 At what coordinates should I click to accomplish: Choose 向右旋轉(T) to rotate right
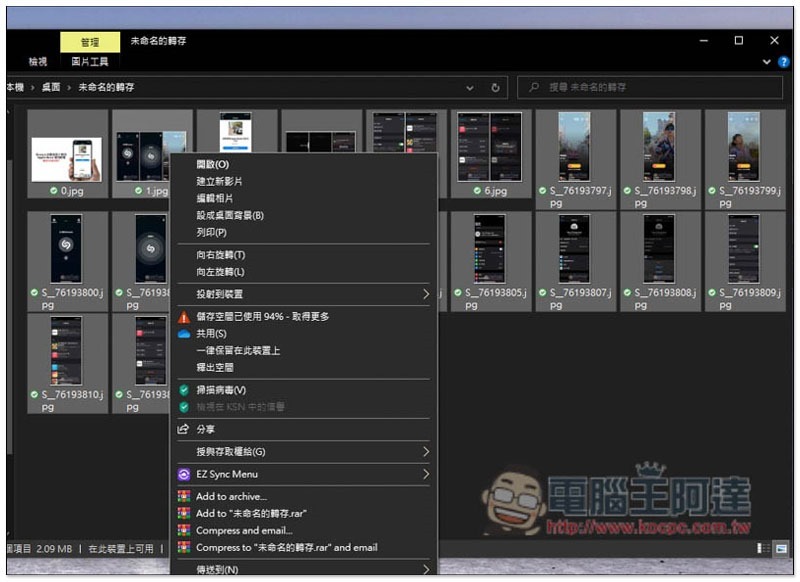(220, 255)
